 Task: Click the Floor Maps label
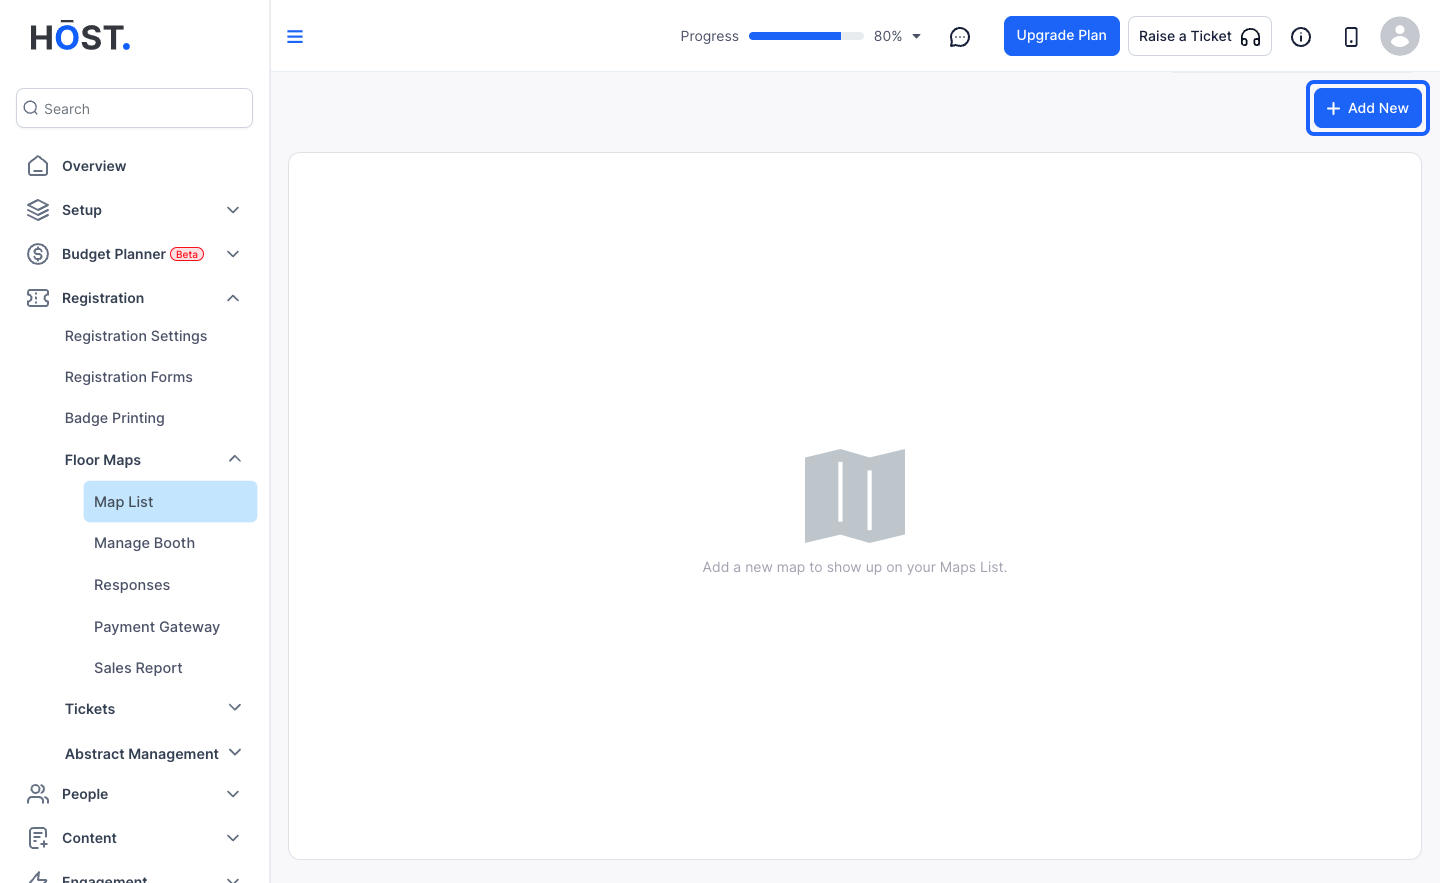point(103,460)
